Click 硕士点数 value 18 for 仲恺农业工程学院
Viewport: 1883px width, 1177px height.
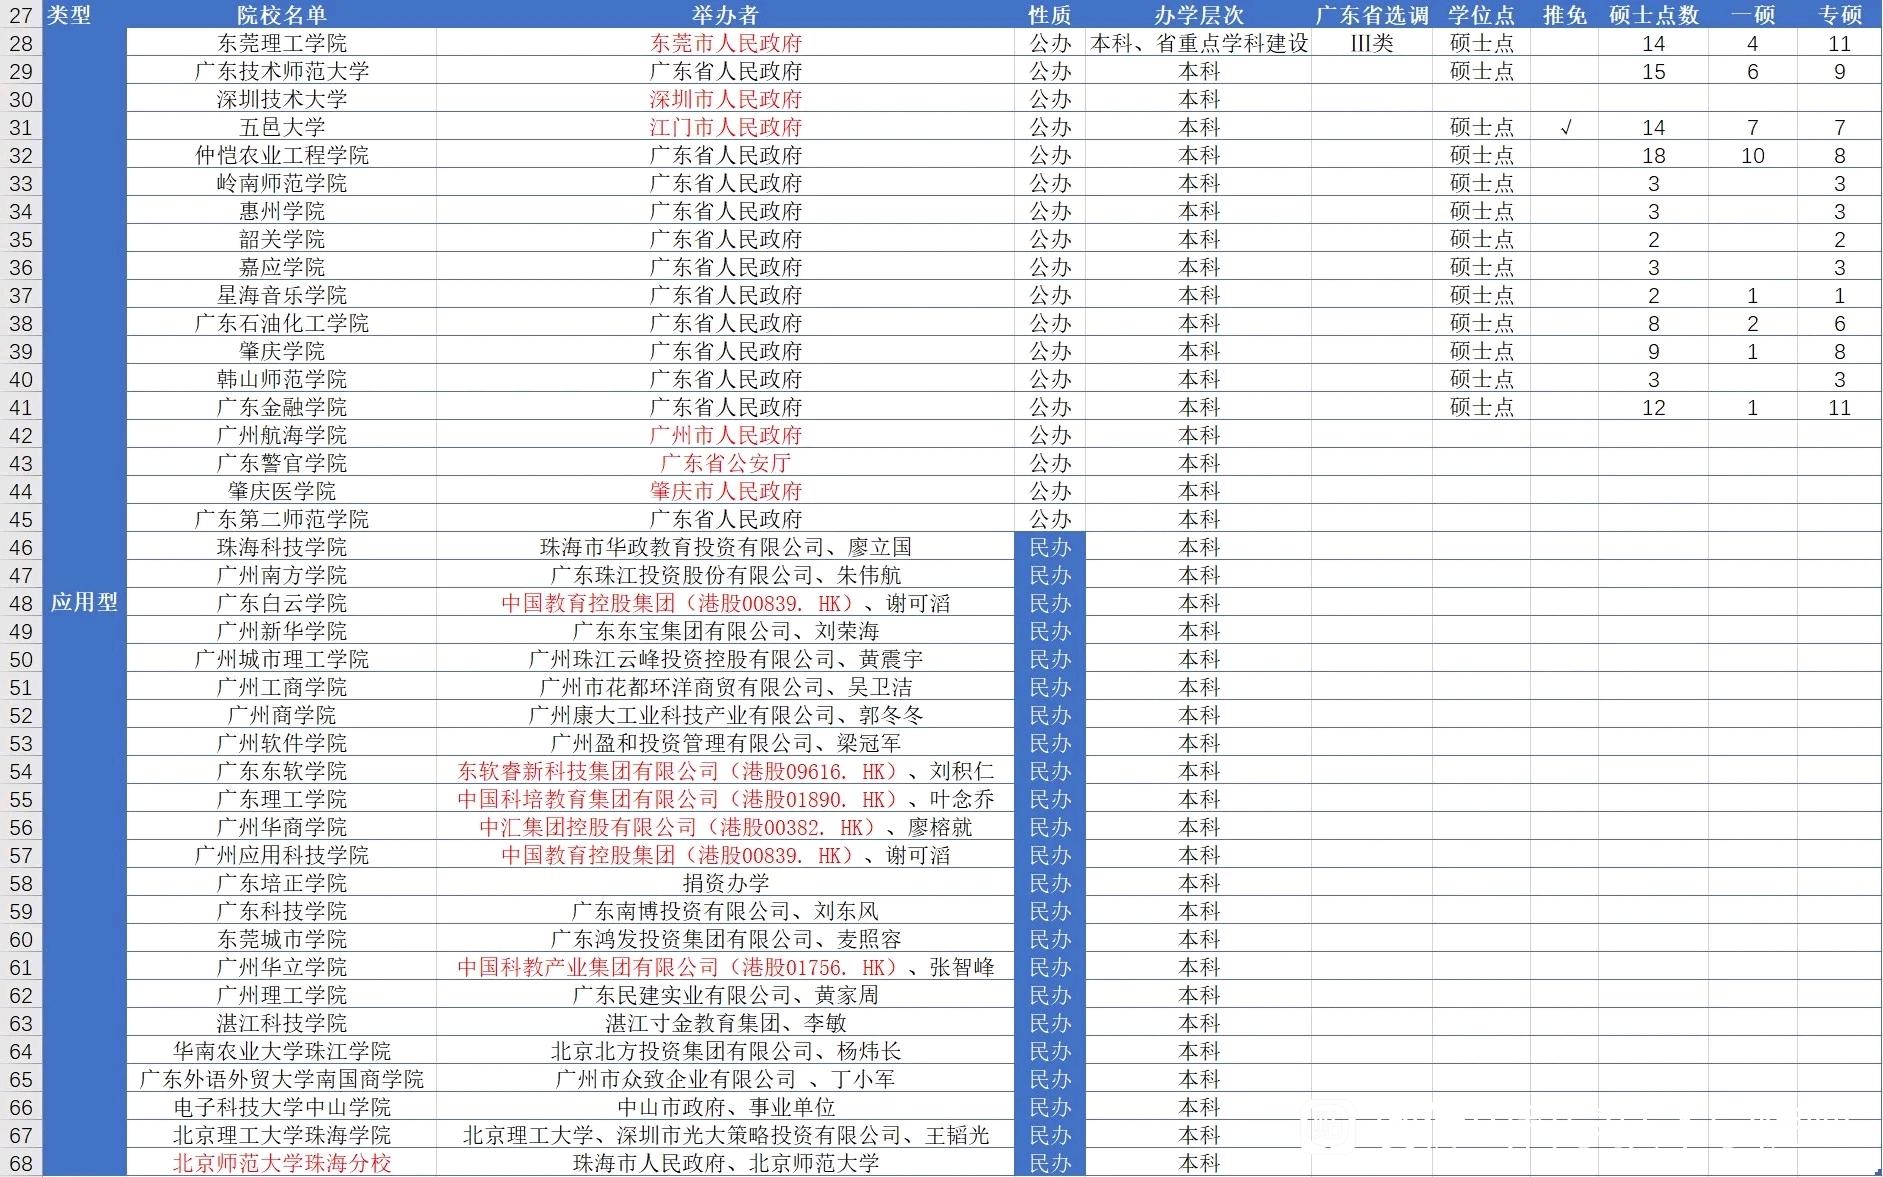pos(1654,155)
